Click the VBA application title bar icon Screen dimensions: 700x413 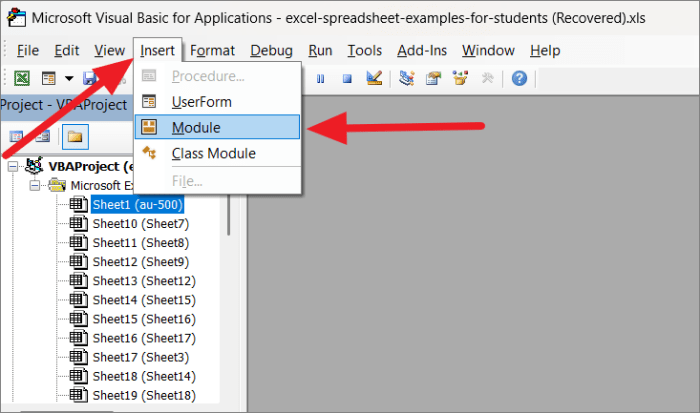(x=16, y=17)
